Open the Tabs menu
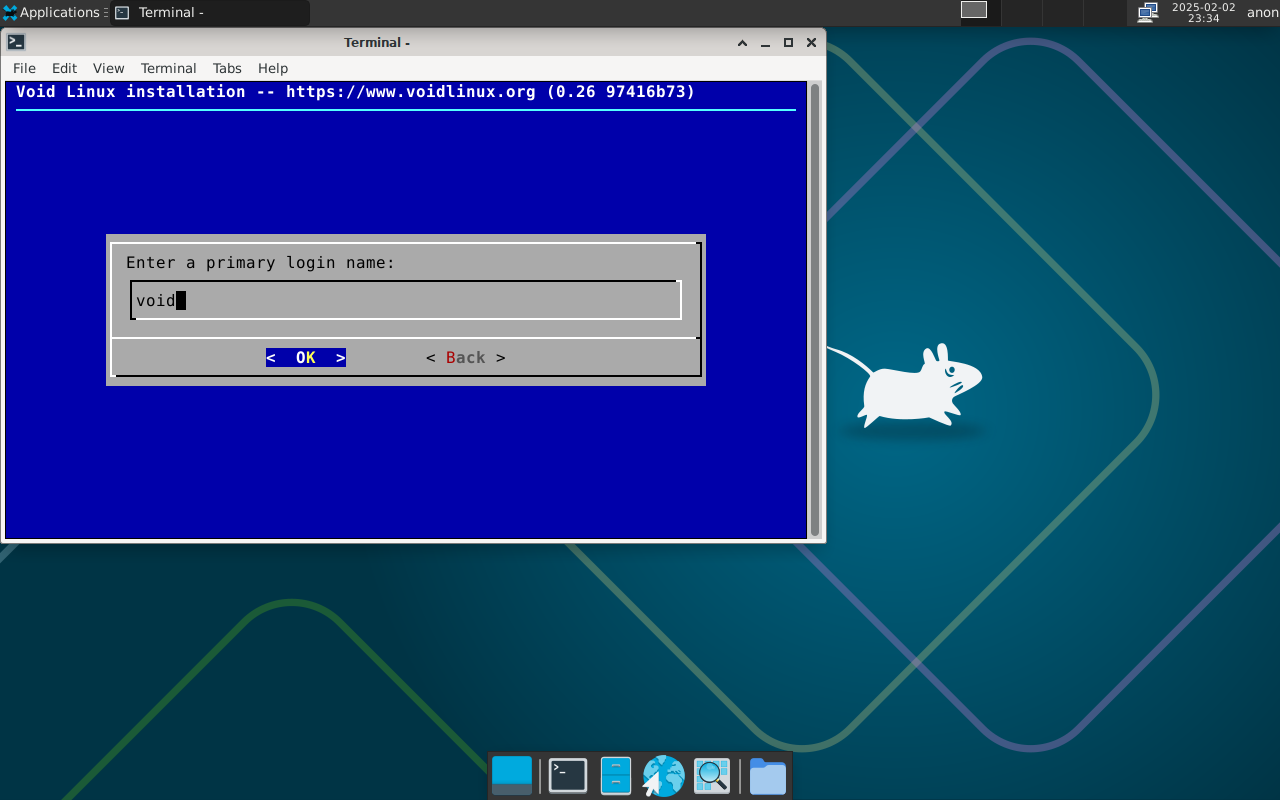 pos(227,68)
